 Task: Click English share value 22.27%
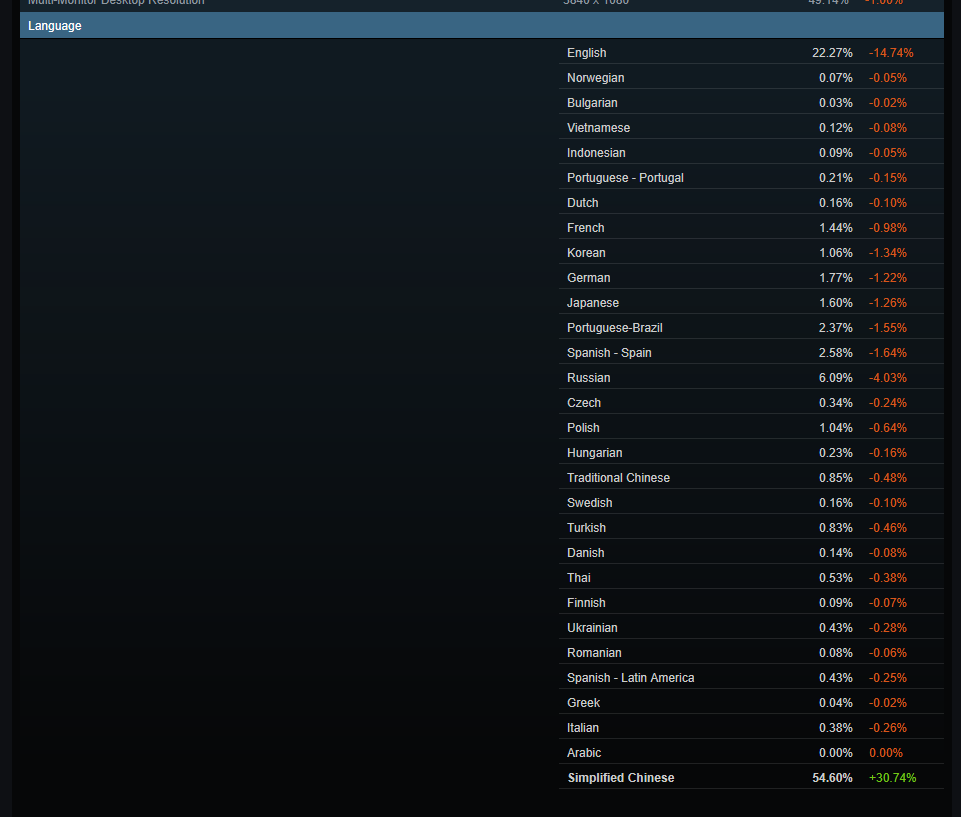click(x=832, y=53)
